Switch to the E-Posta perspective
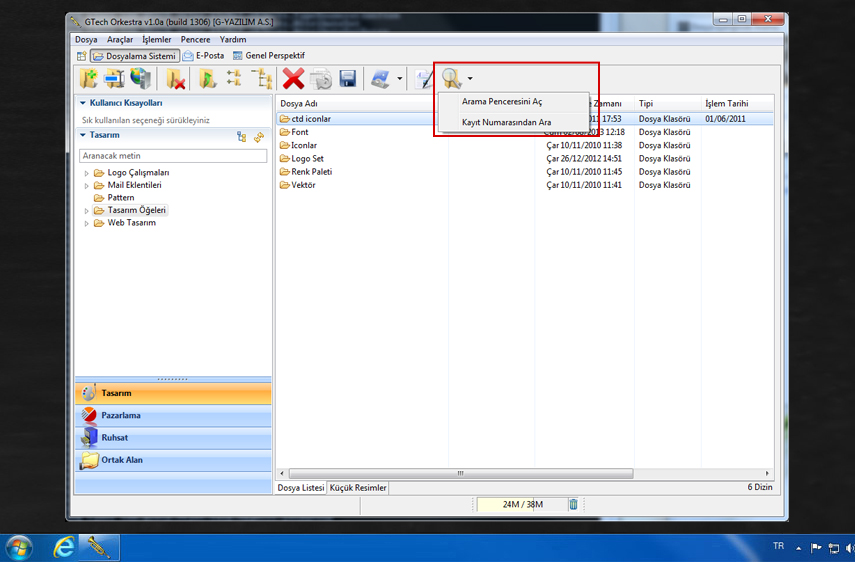The height and width of the screenshot is (562, 855). click(x=203, y=56)
